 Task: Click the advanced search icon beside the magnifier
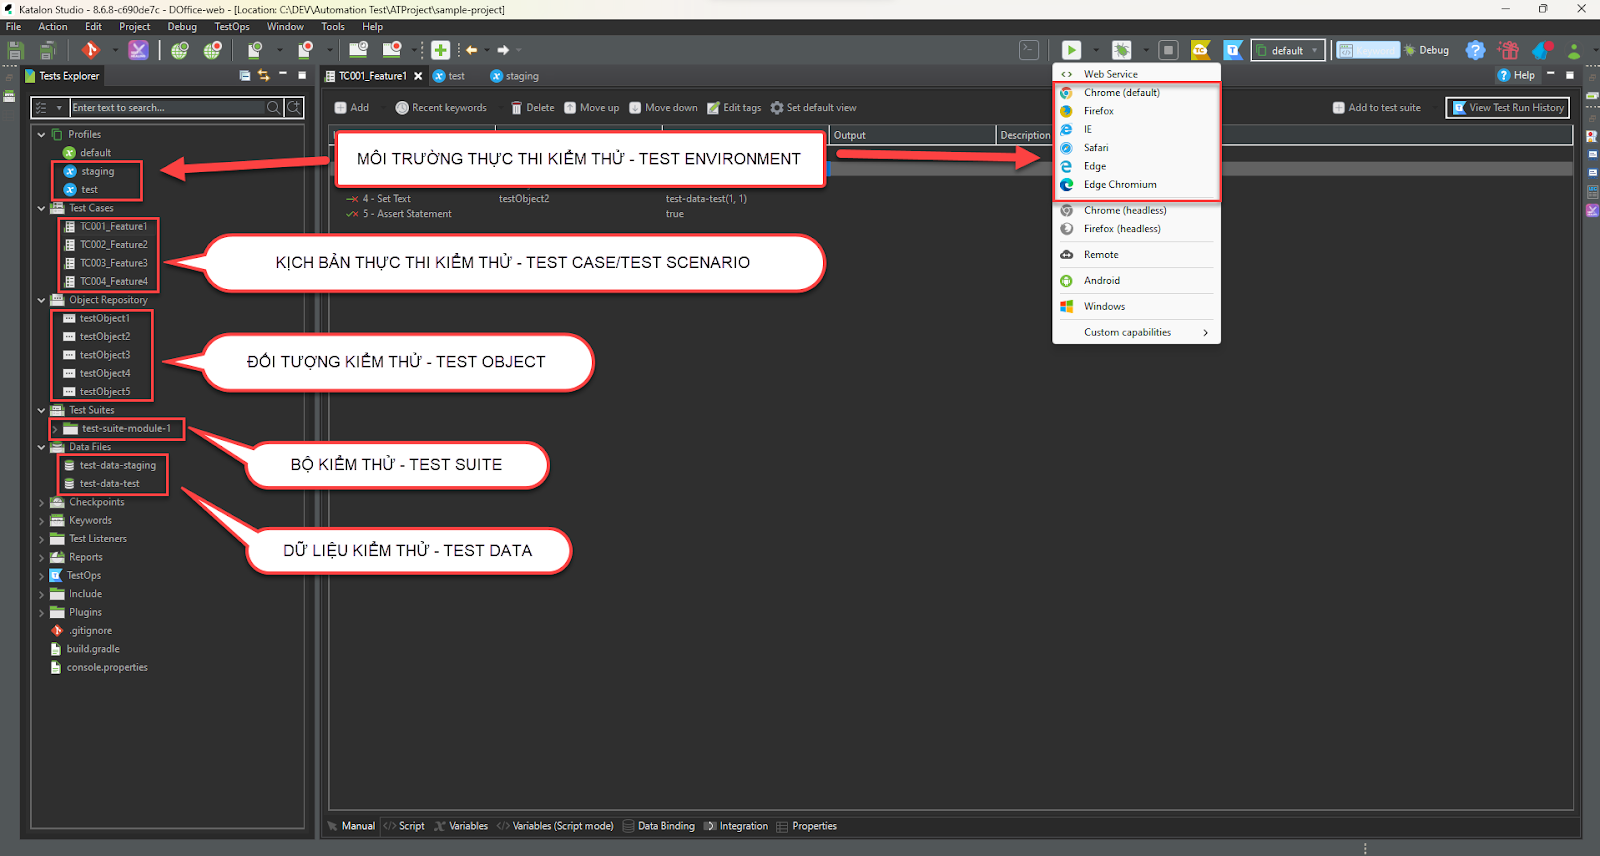click(294, 107)
